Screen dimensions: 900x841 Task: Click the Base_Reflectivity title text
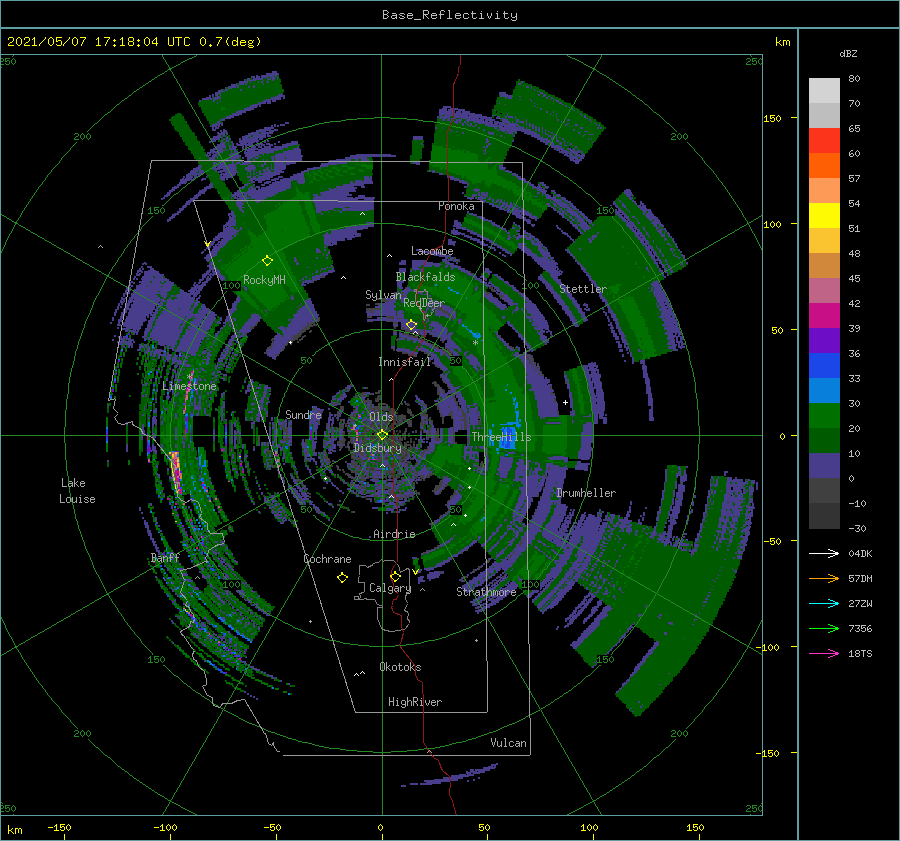tap(449, 15)
